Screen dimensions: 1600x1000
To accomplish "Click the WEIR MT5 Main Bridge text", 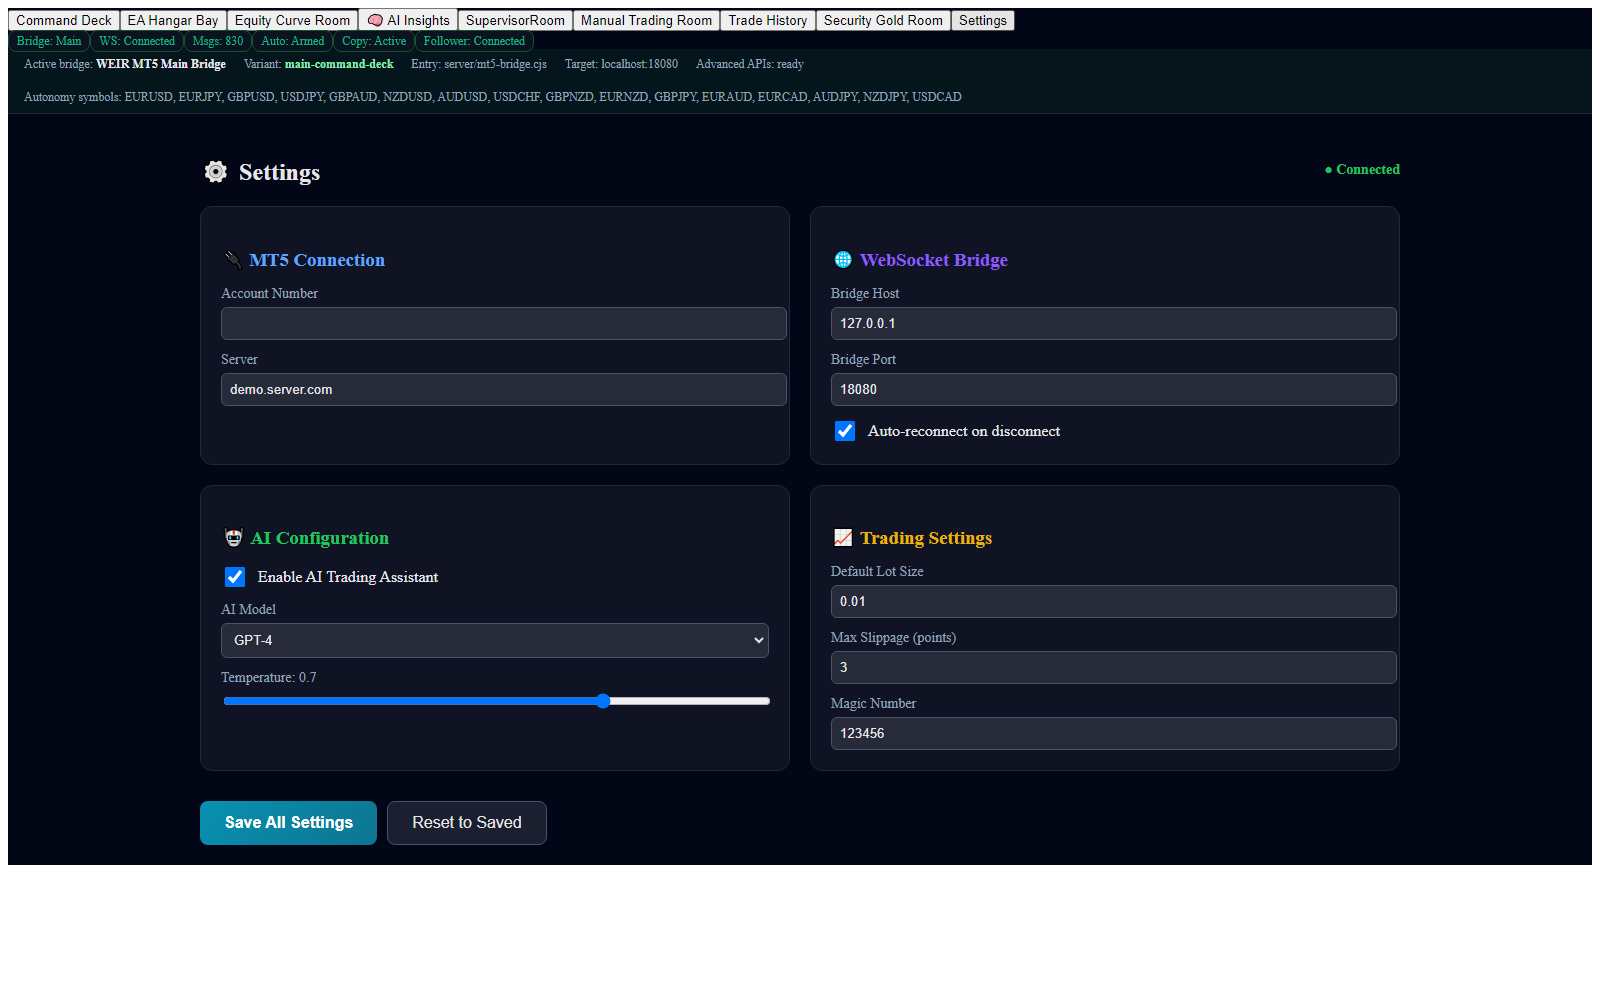I will (x=161, y=64).
